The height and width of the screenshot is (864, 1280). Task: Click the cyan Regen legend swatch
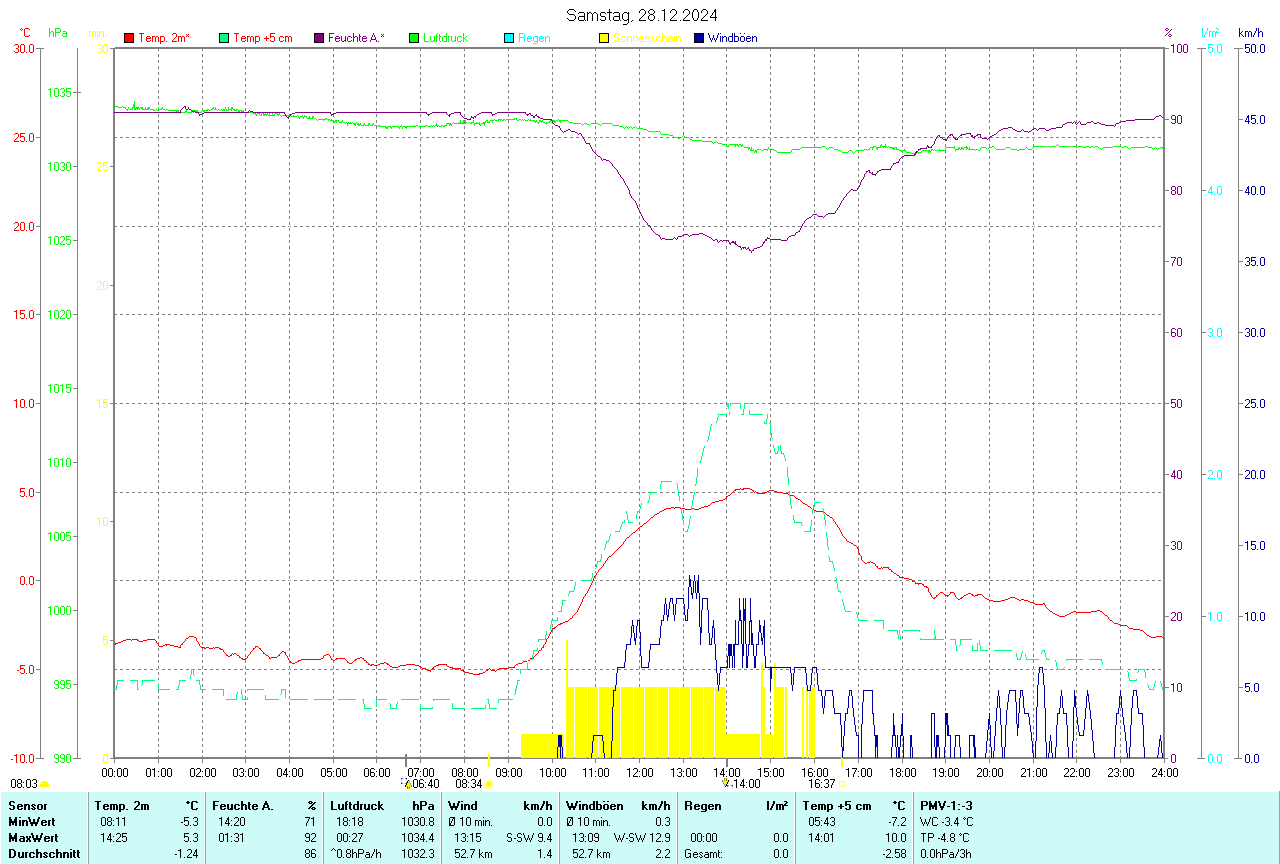509,38
